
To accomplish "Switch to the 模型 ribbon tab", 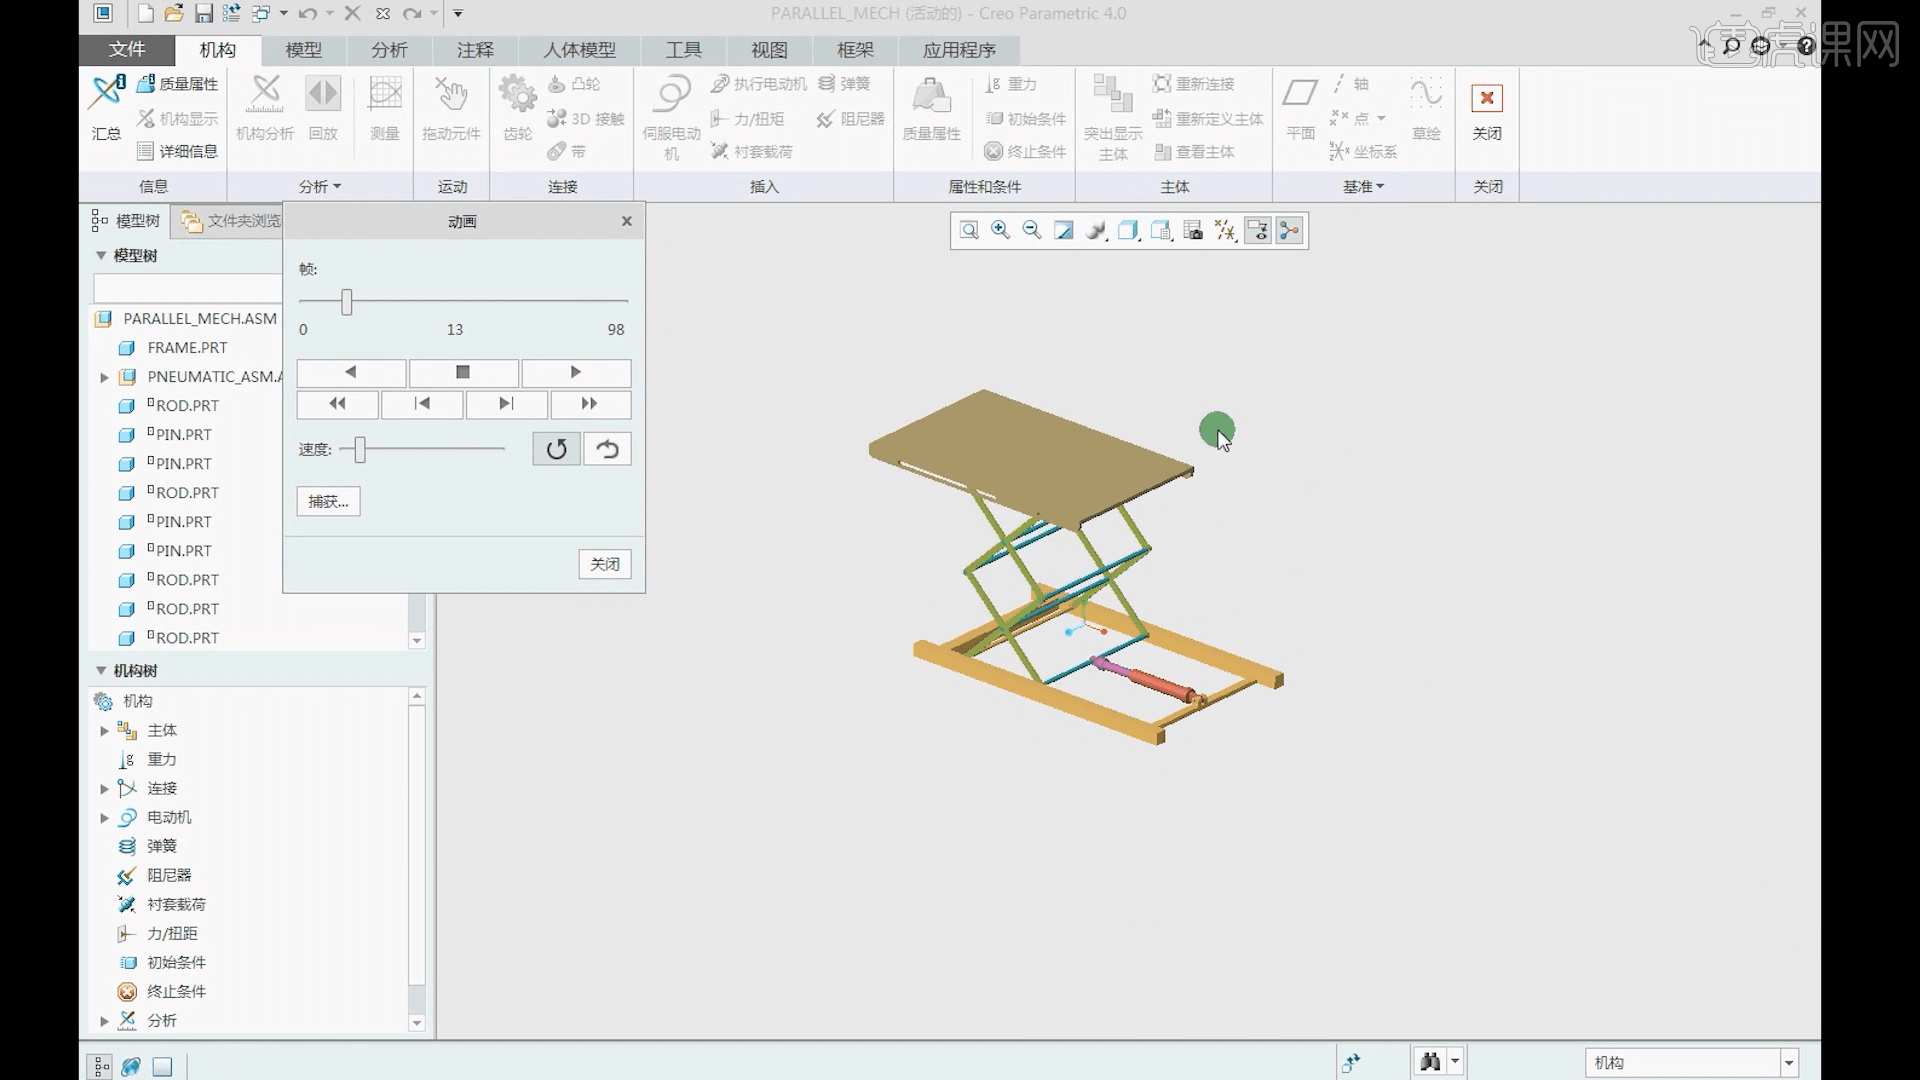I will tap(303, 50).
